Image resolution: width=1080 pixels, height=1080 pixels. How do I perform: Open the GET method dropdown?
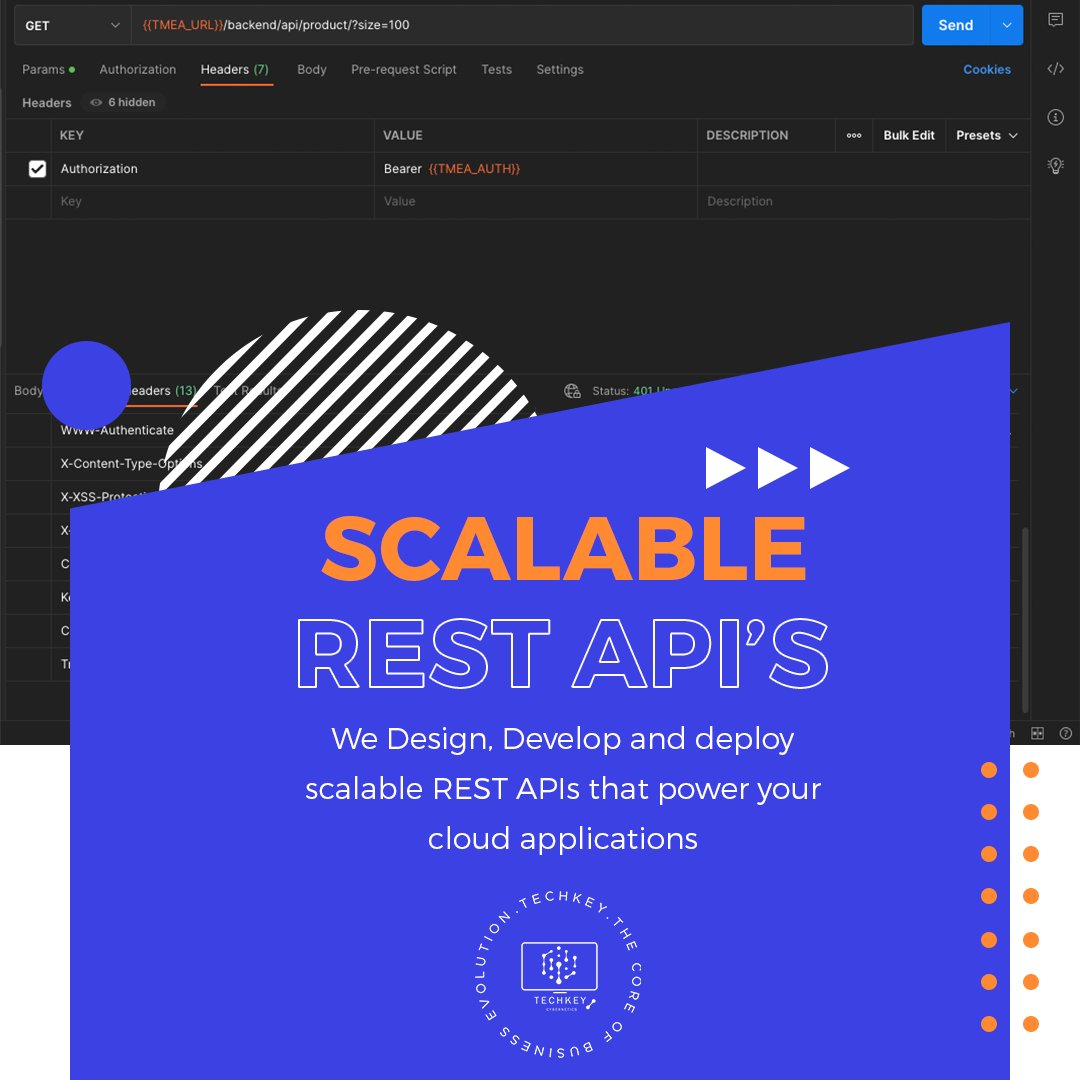click(x=72, y=25)
